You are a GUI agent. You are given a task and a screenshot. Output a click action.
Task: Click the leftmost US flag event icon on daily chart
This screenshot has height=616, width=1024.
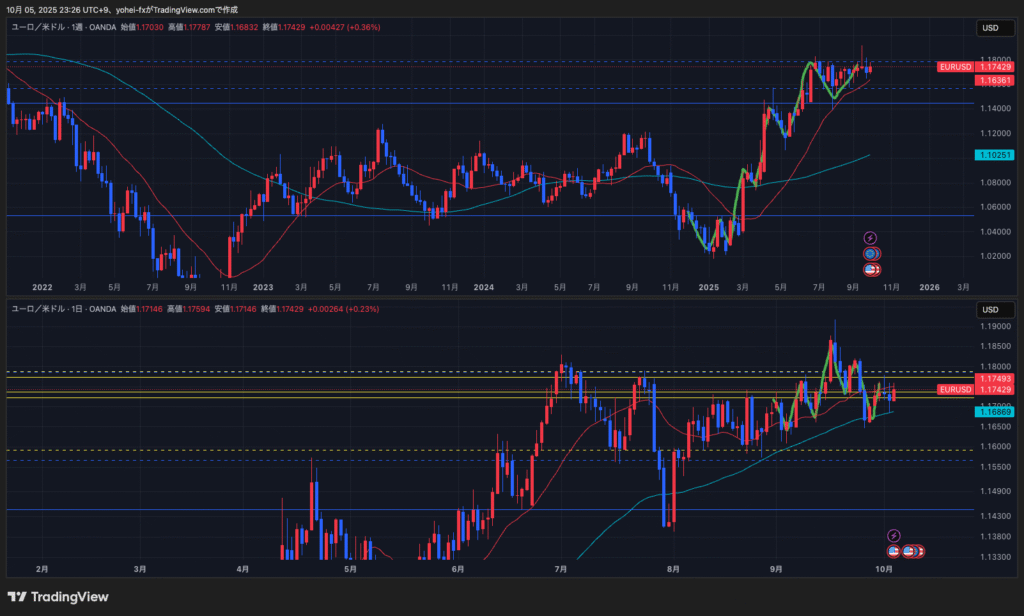click(x=894, y=551)
